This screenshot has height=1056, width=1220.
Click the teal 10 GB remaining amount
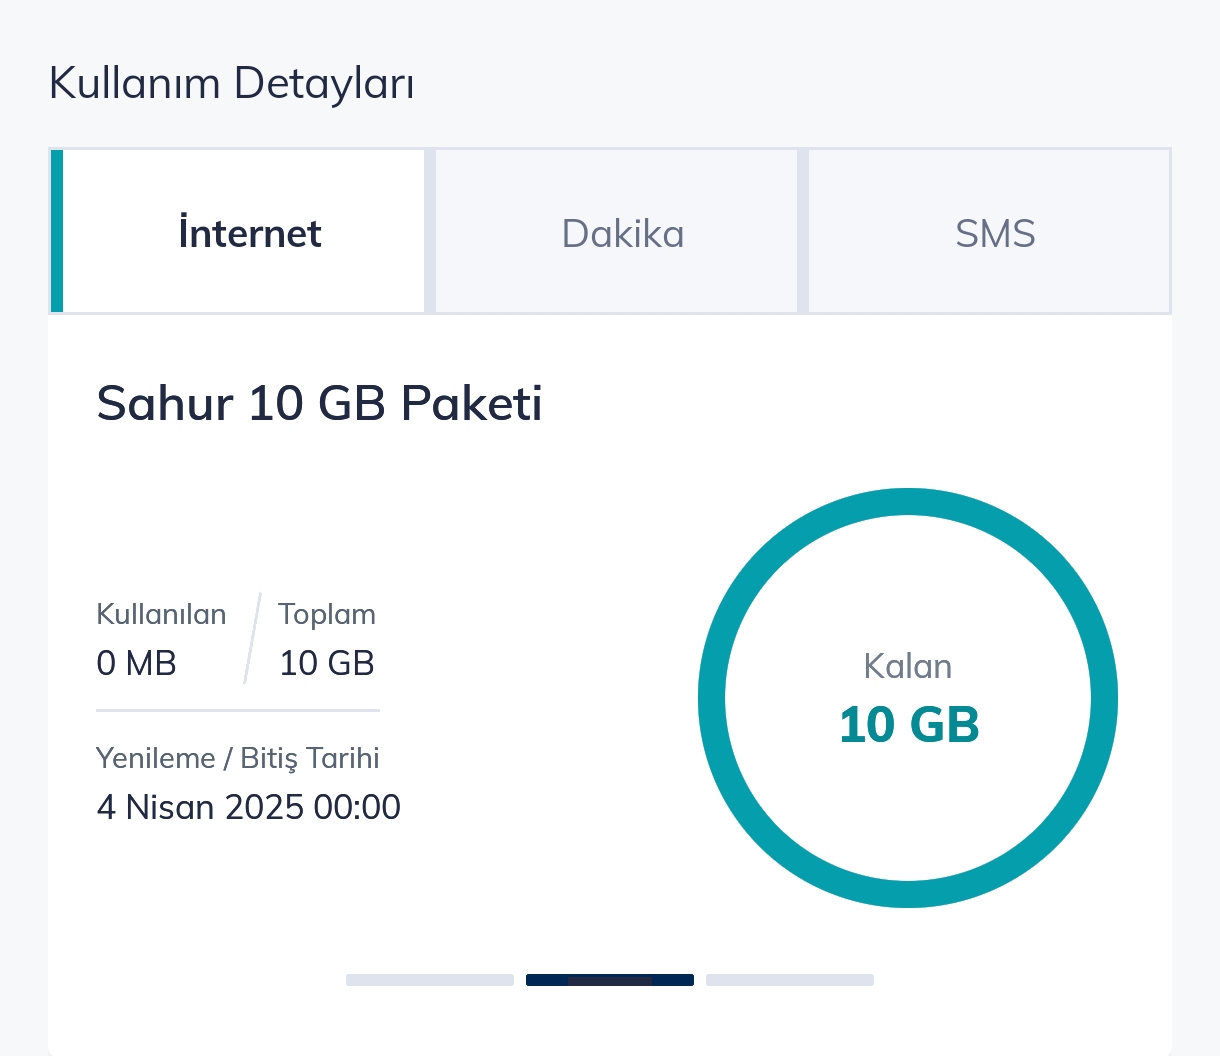pyautogui.click(x=908, y=725)
